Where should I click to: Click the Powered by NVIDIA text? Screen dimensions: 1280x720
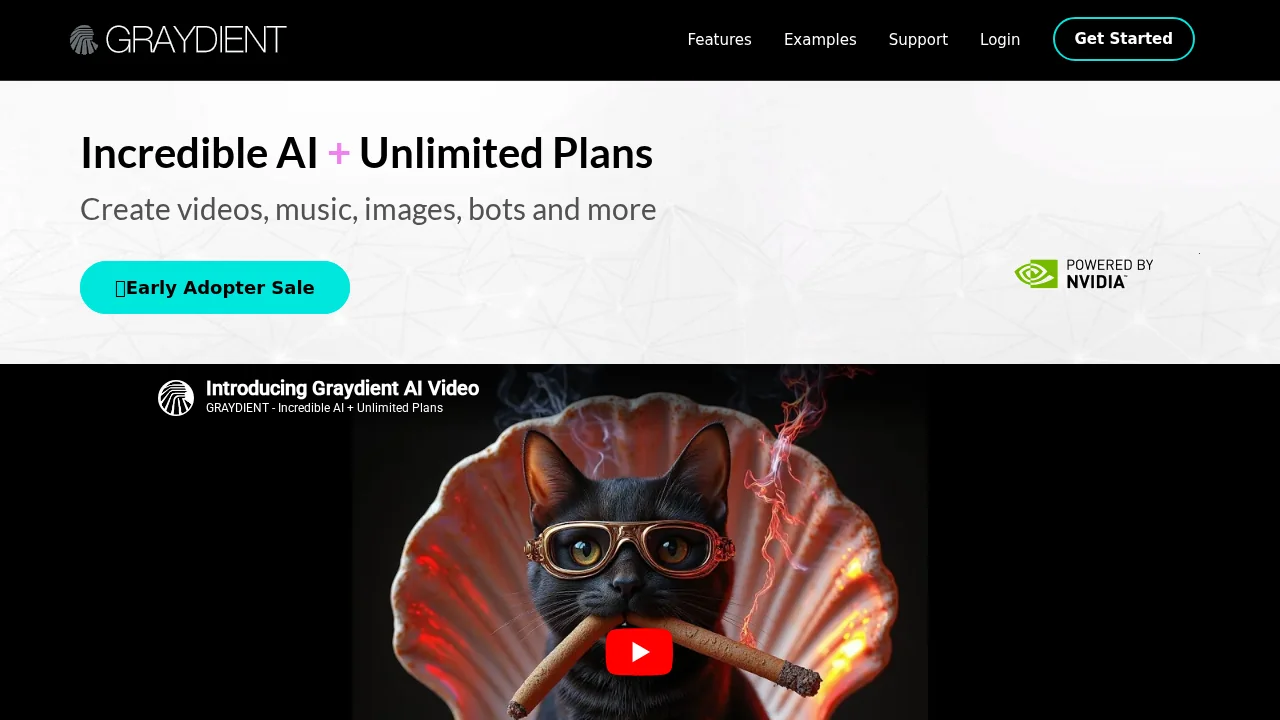pos(1109,274)
